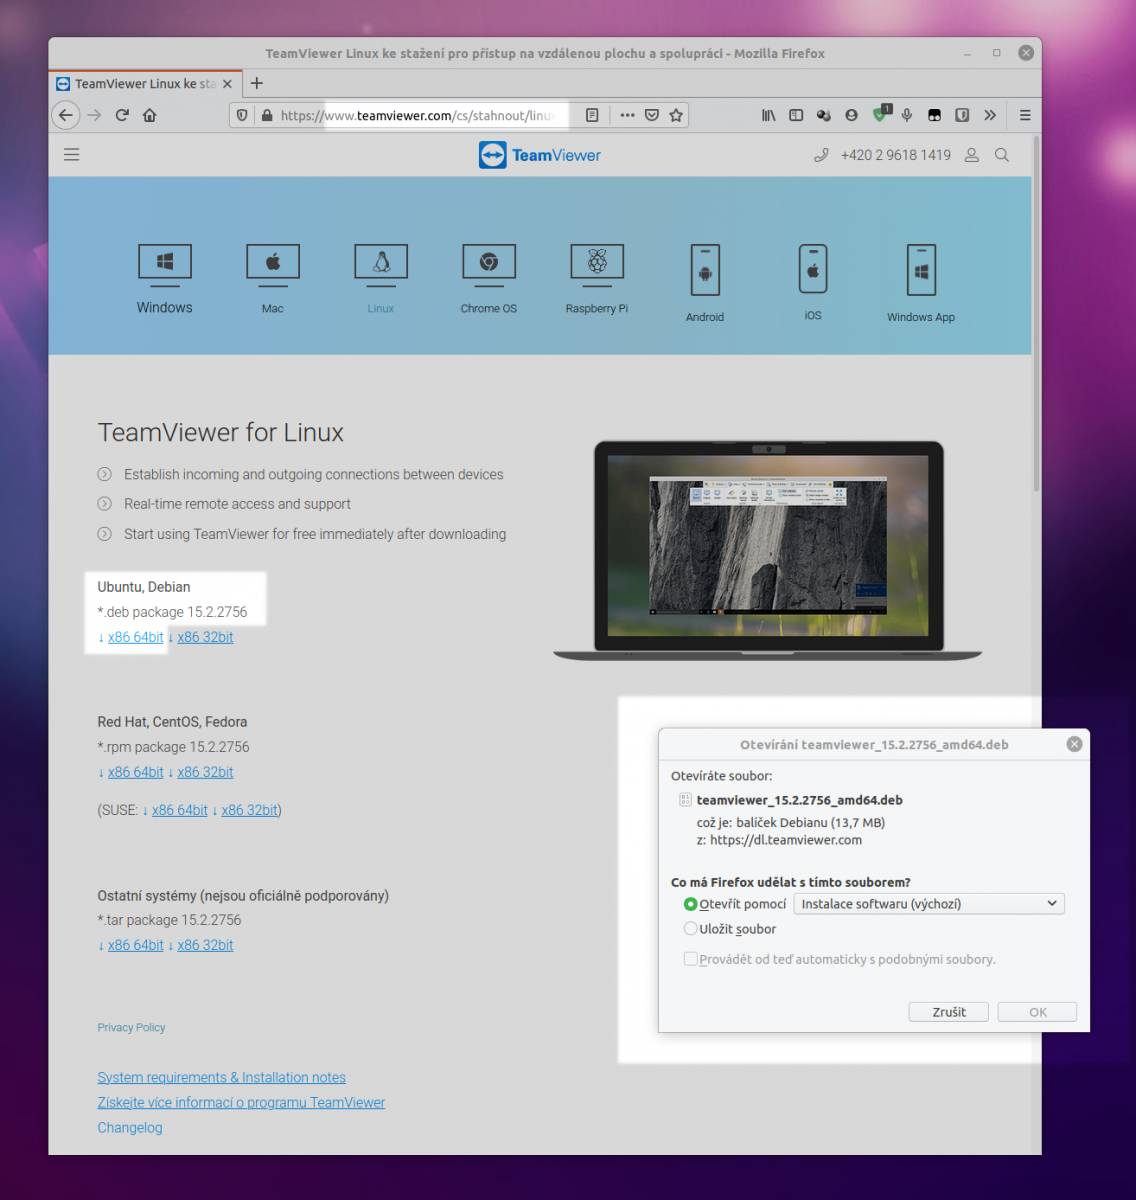Toggle reader view in the address bar
The image size is (1136, 1200).
[592, 115]
